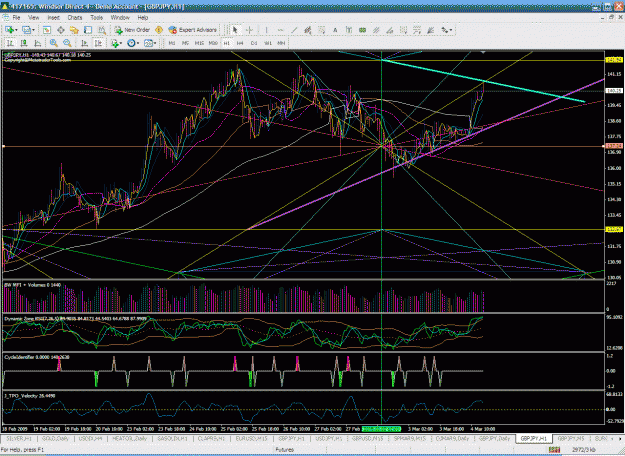The width and height of the screenshot is (625, 456).
Task: Open the Window menu
Action: [x=120, y=18]
